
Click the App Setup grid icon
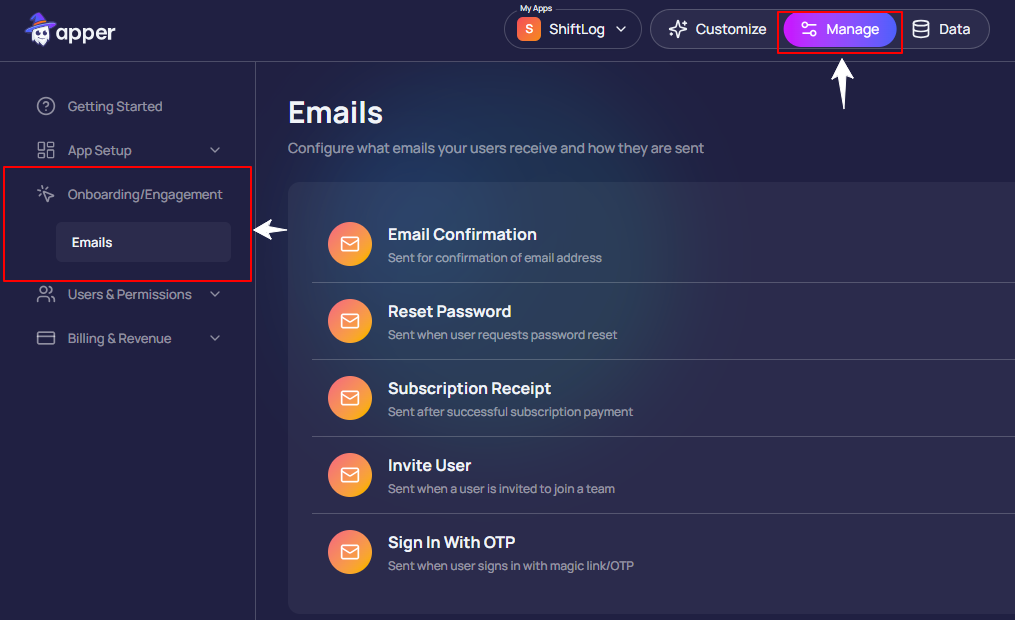[x=46, y=150]
